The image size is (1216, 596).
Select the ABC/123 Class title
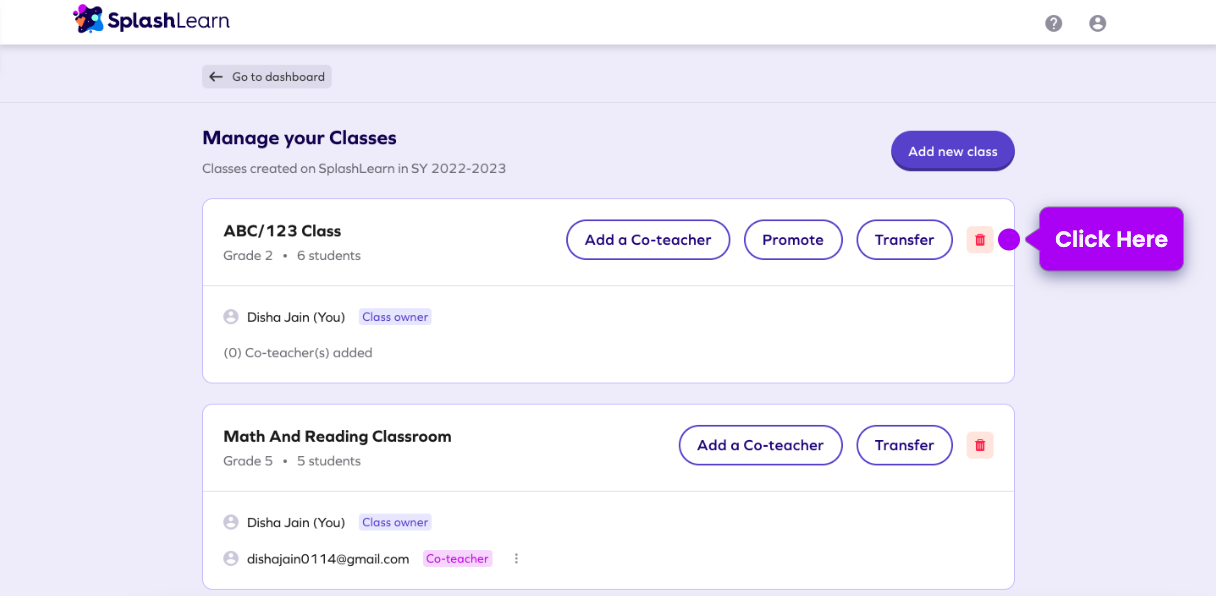point(282,231)
